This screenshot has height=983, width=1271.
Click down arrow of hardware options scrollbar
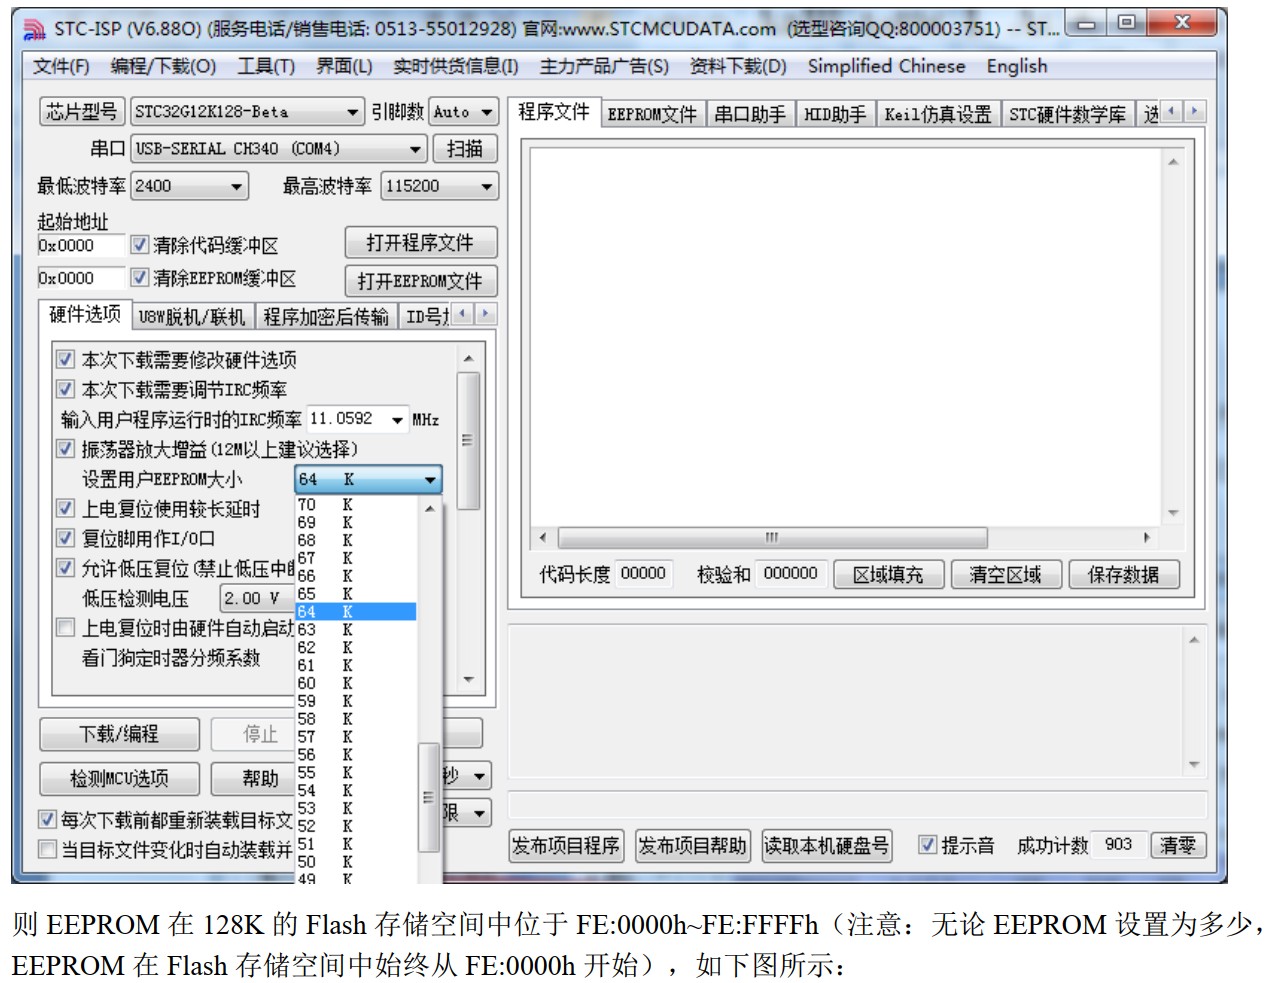coord(468,680)
